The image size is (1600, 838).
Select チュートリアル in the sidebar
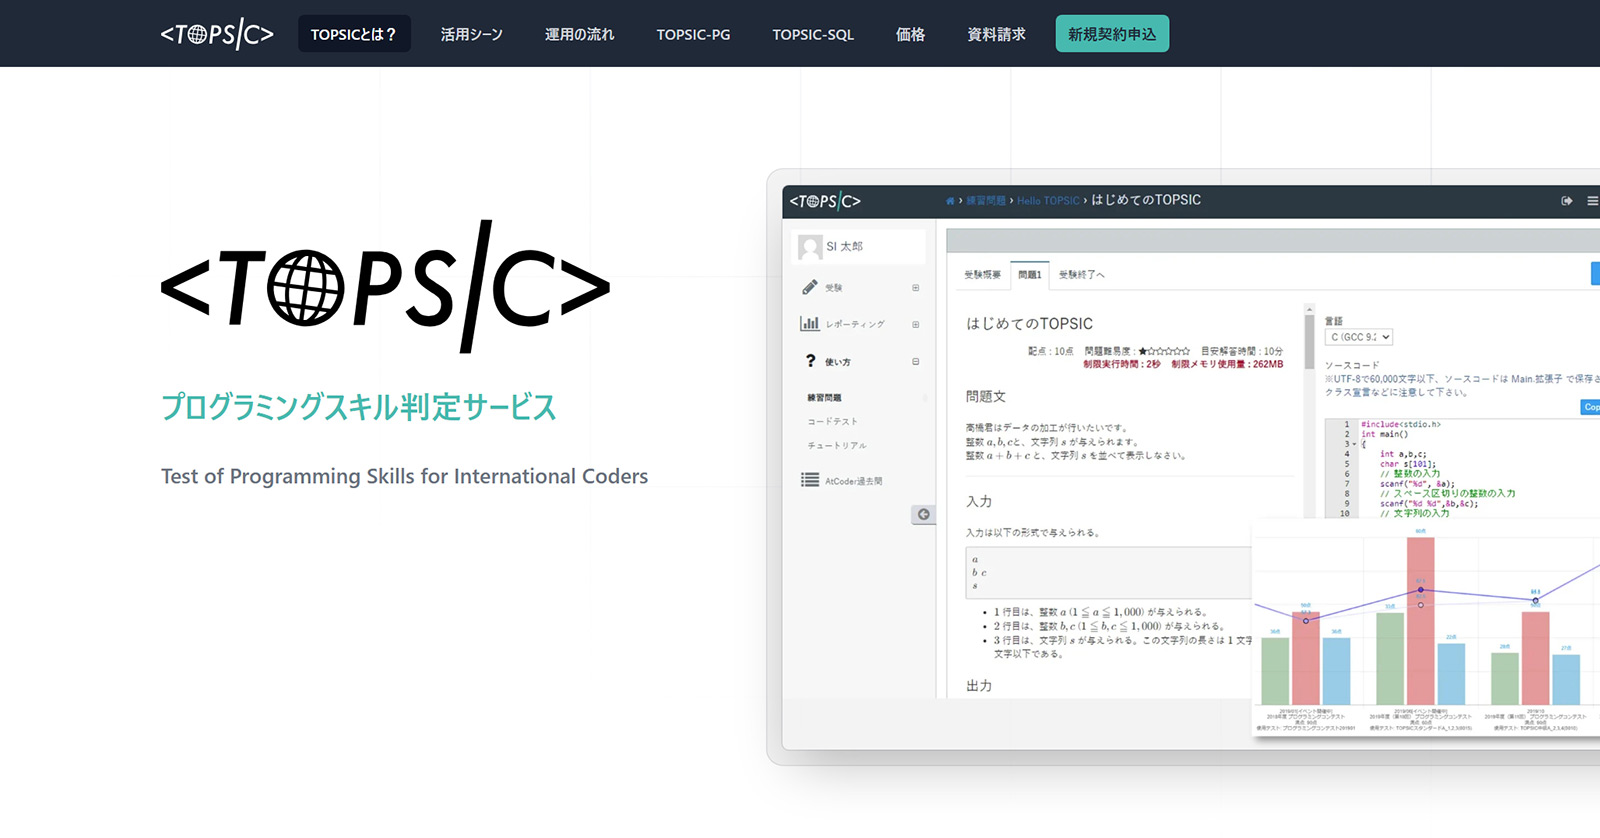(837, 446)
